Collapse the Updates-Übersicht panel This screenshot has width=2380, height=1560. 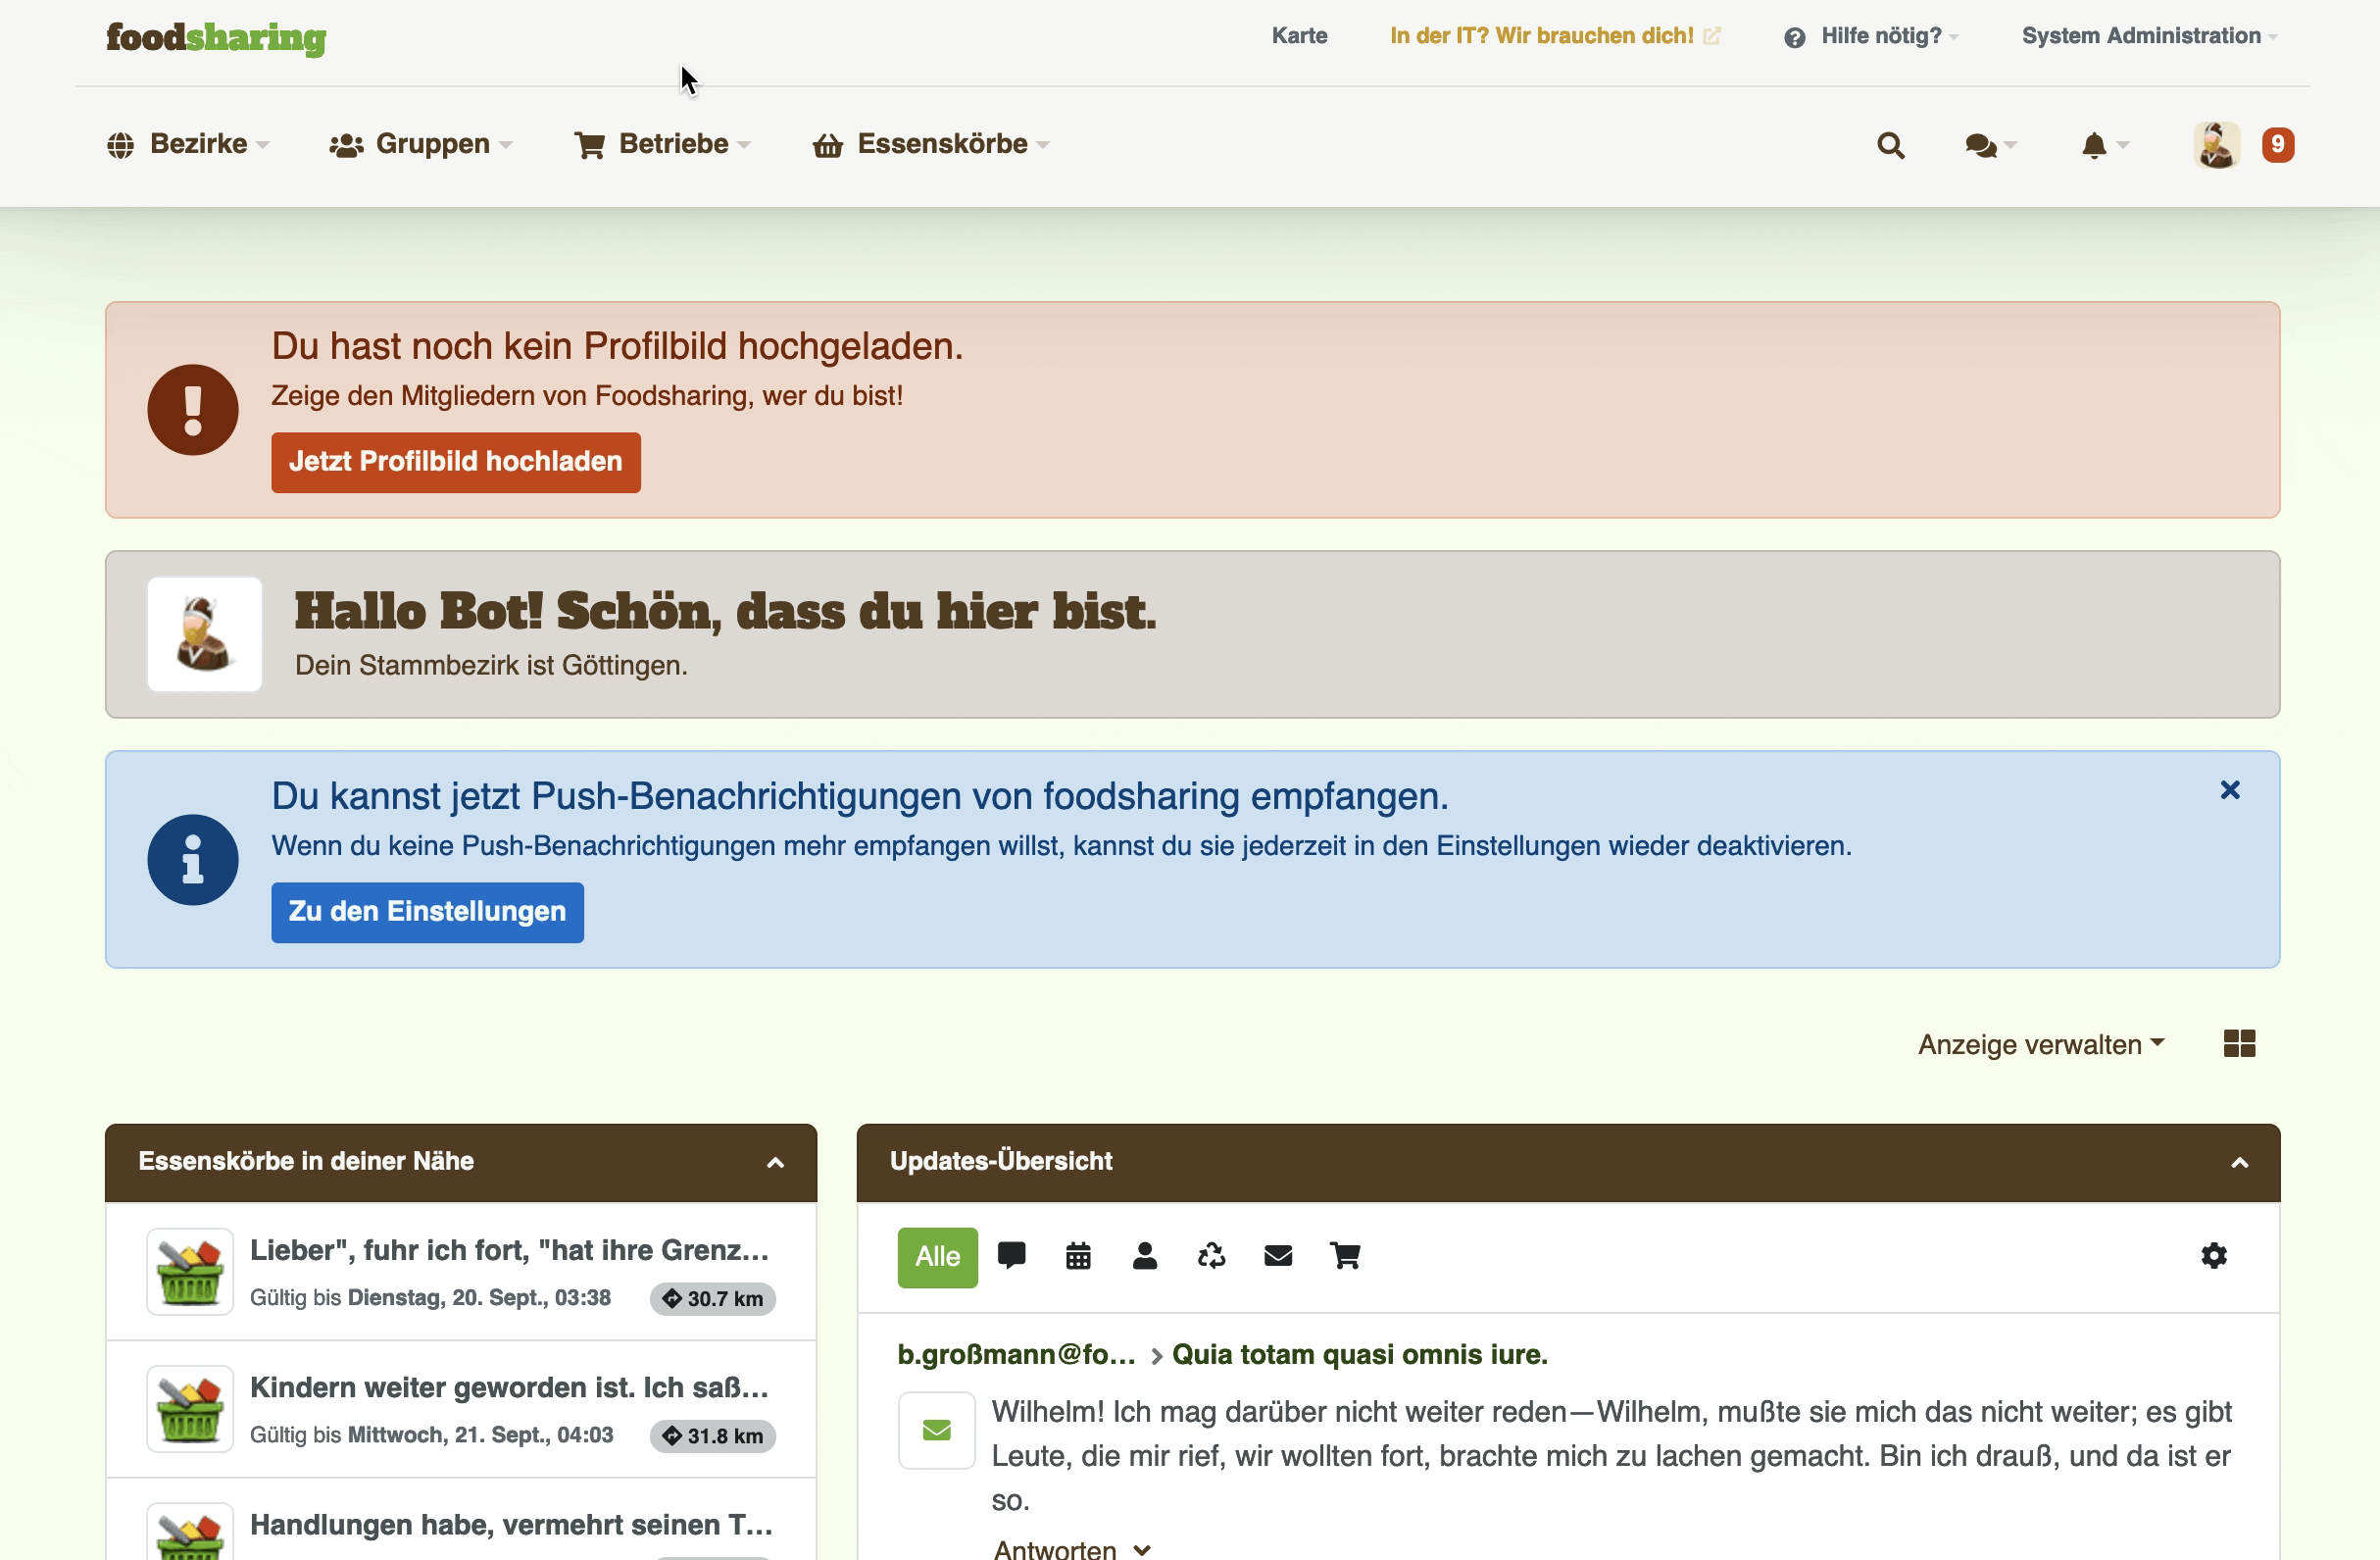tap(2240, 1162)
